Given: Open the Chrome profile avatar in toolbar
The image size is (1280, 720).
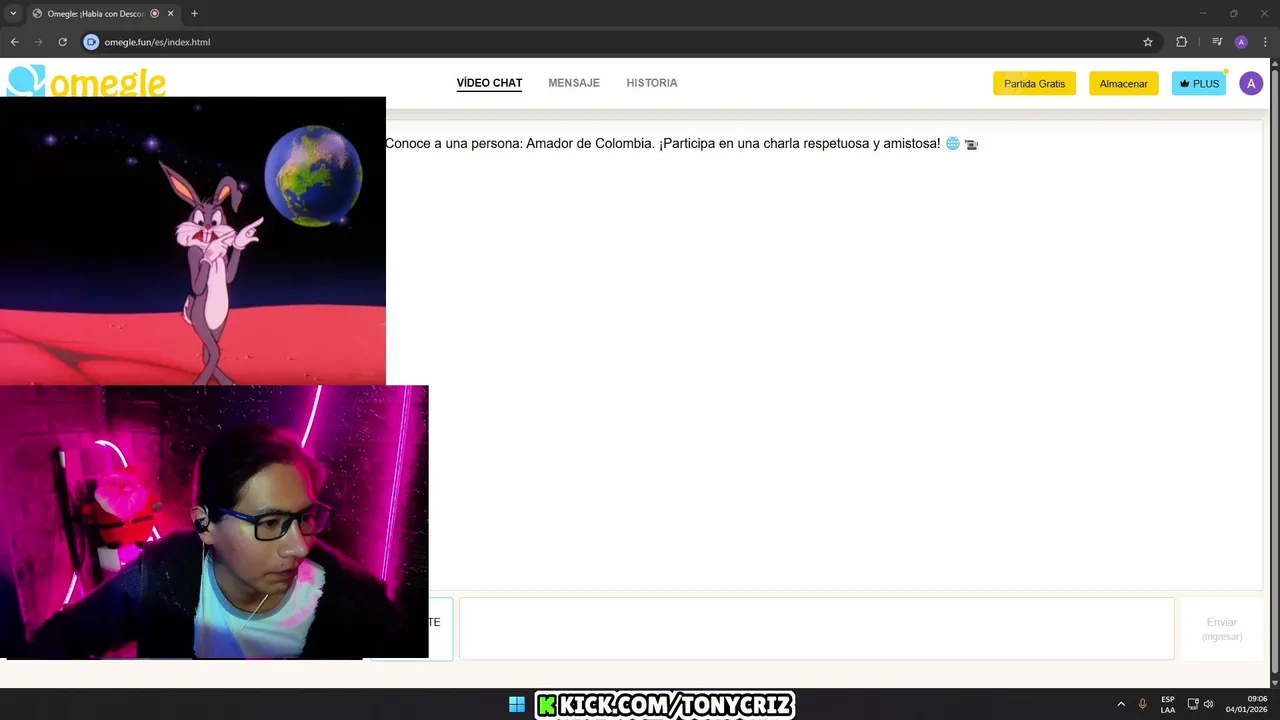Looking at the screenshot, I should point(1241,42).
